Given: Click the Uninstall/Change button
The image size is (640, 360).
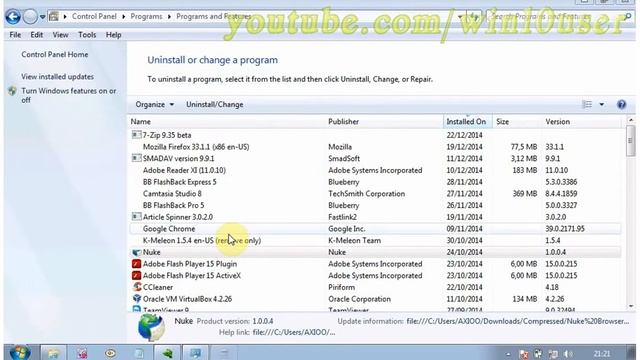Looking at the screenshot, I should coord(215,104).
